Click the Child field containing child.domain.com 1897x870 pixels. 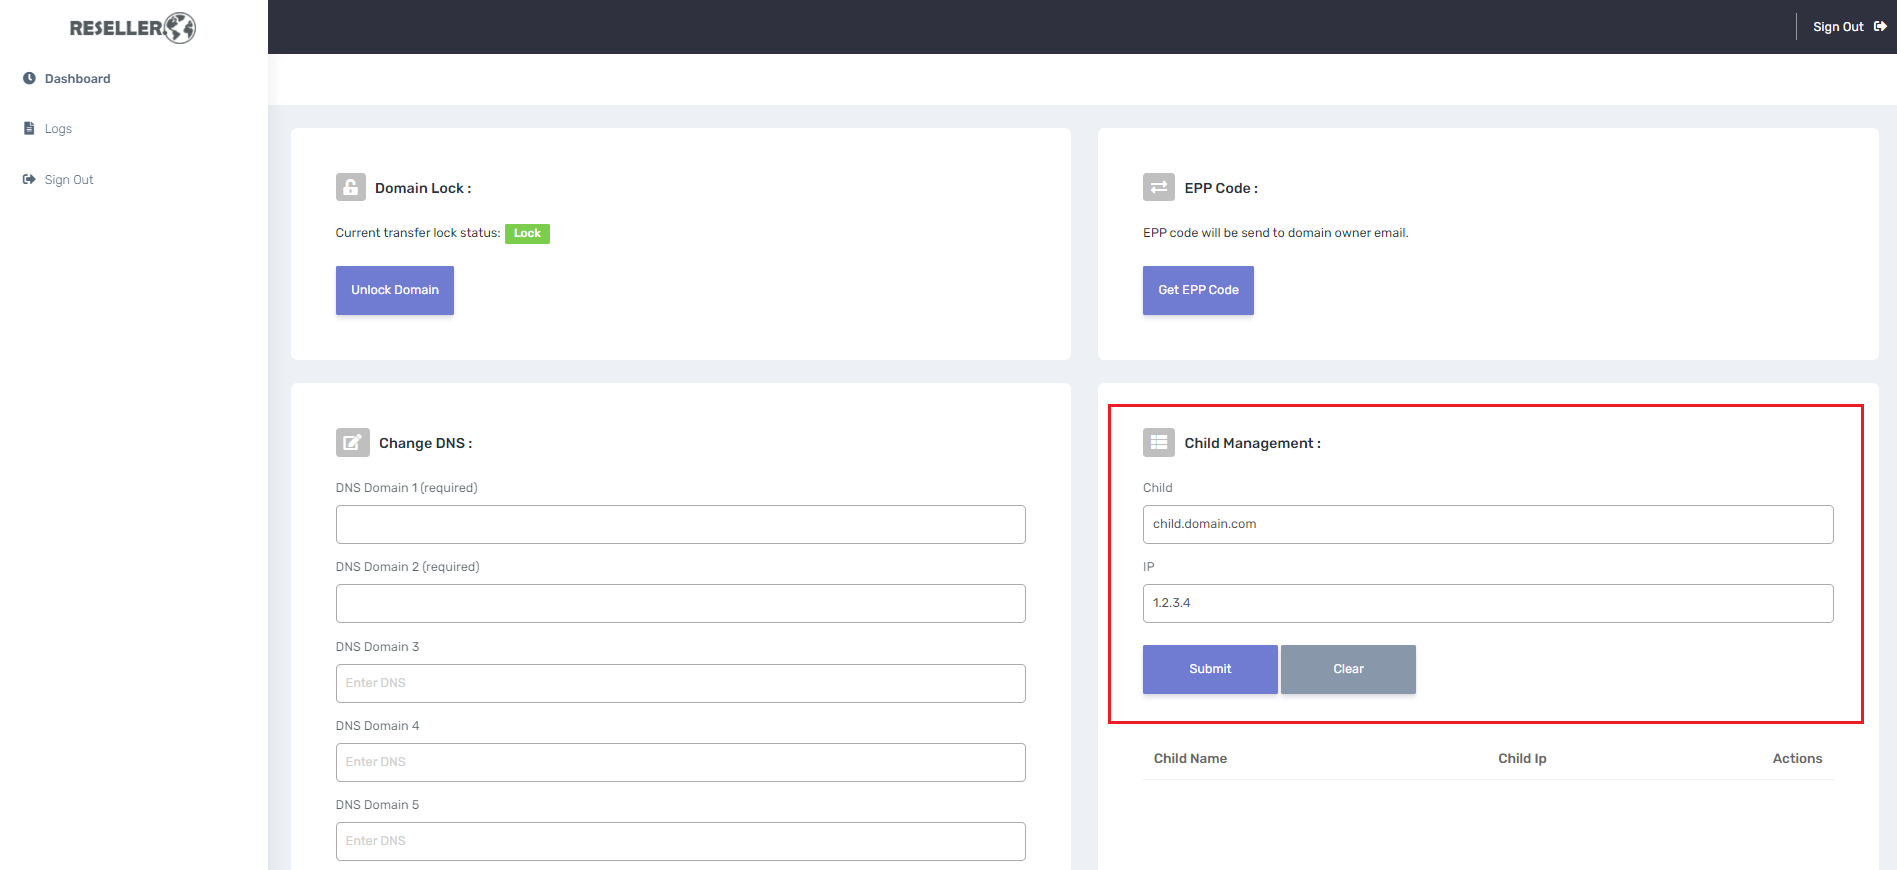[1487, 525]
